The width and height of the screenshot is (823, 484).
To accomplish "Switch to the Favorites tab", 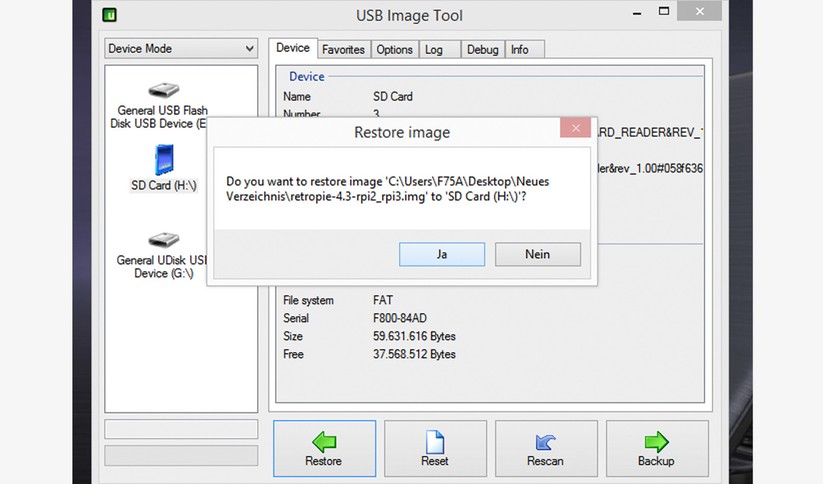I will click(x=343, y=50).
